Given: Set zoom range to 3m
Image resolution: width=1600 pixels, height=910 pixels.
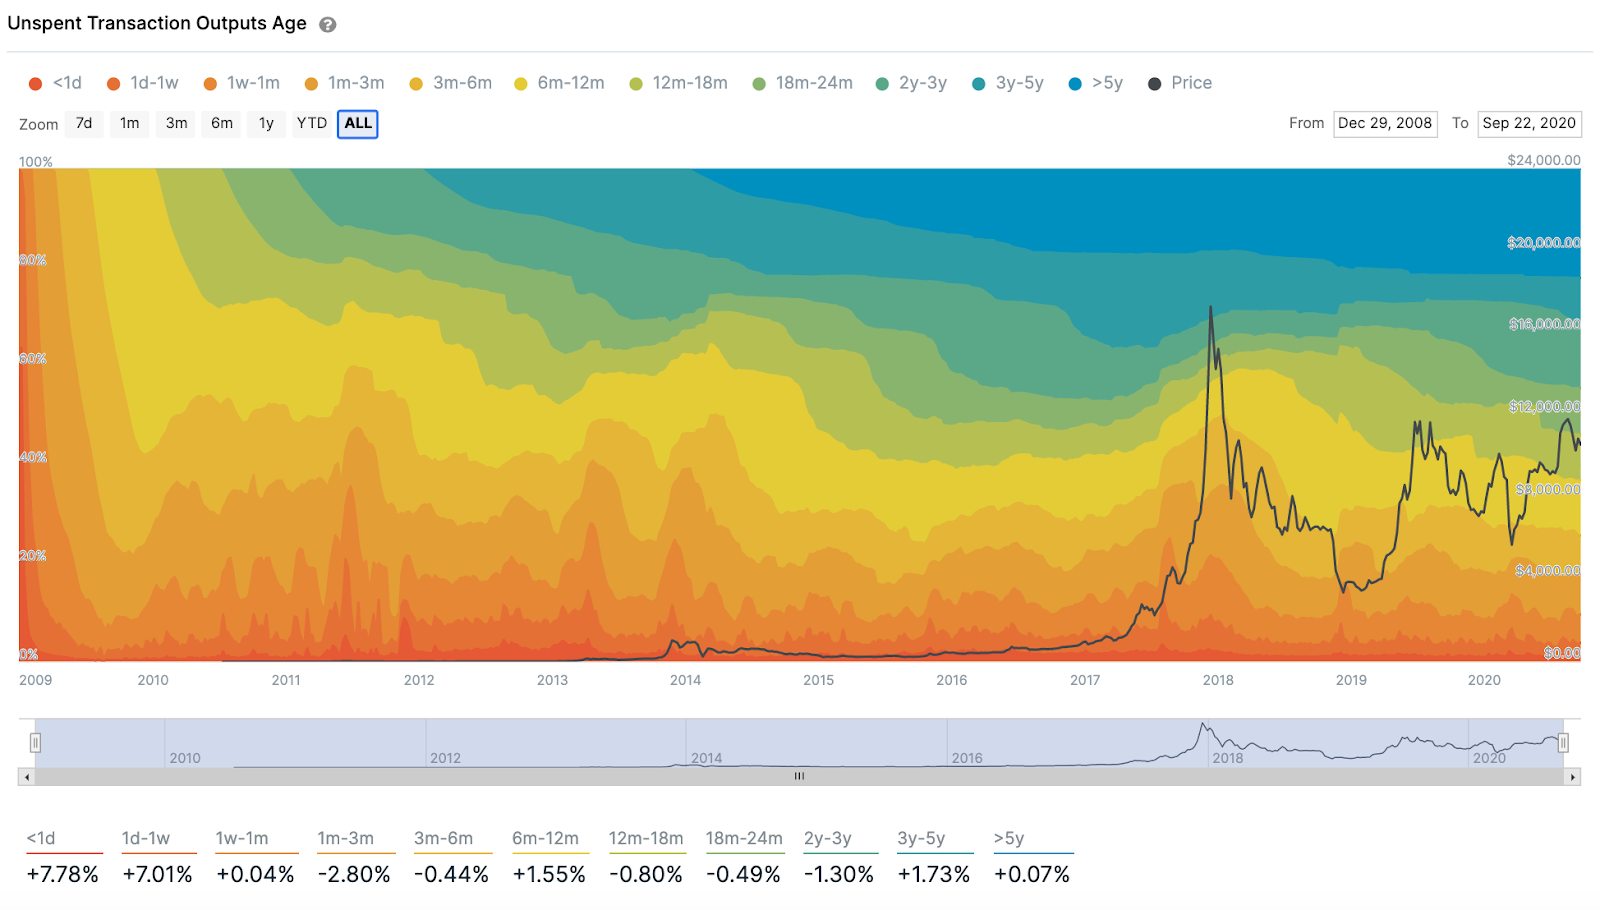Looking at the screenshot, I should point(176,123).
